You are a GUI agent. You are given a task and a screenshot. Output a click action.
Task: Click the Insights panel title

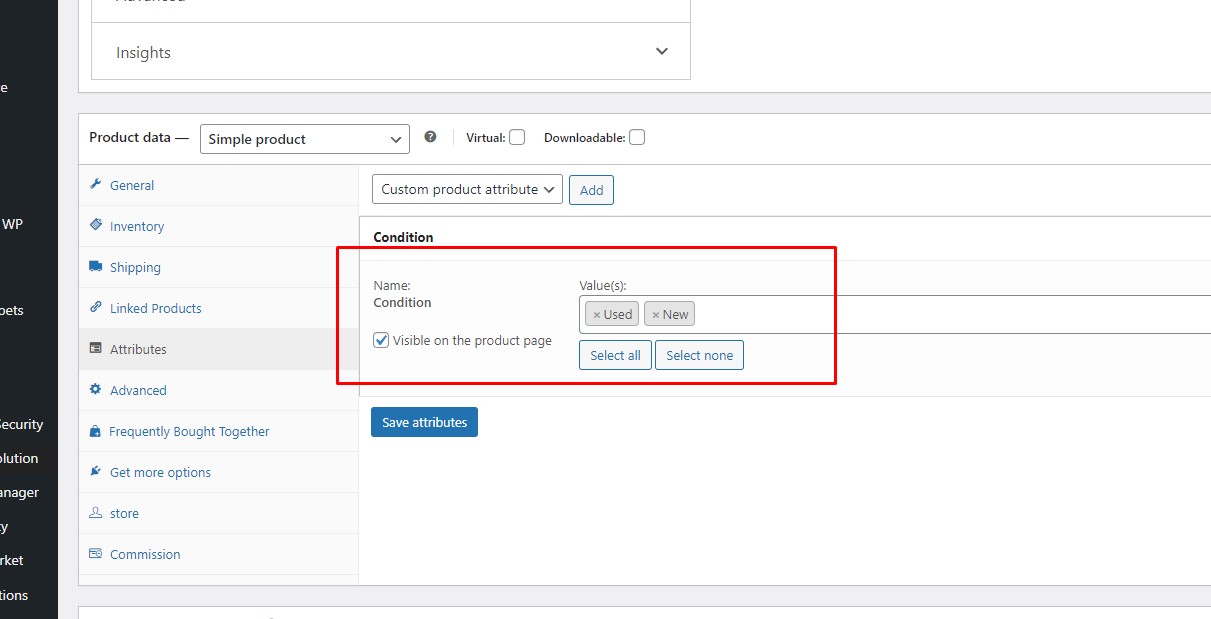143,52
